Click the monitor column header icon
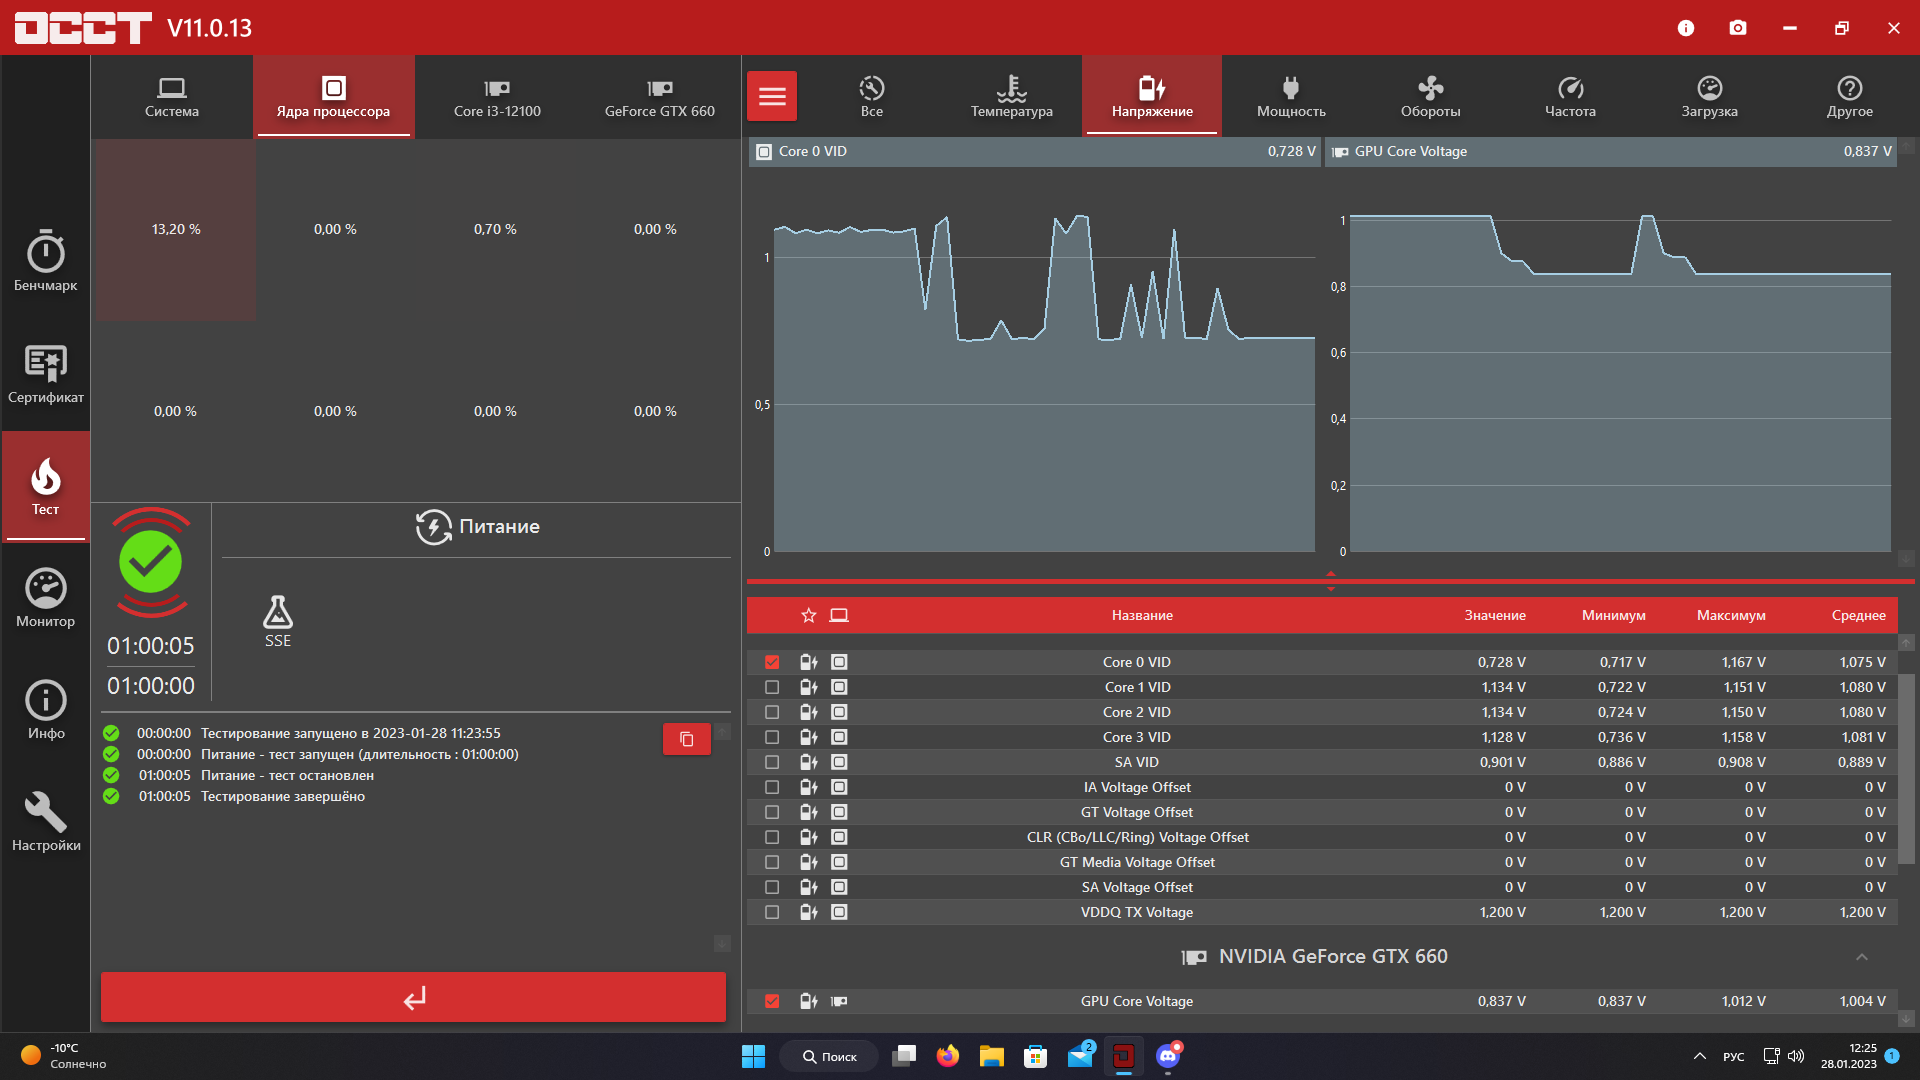The width and height of the screenshot is (1920, 1080). pos(839,615)
